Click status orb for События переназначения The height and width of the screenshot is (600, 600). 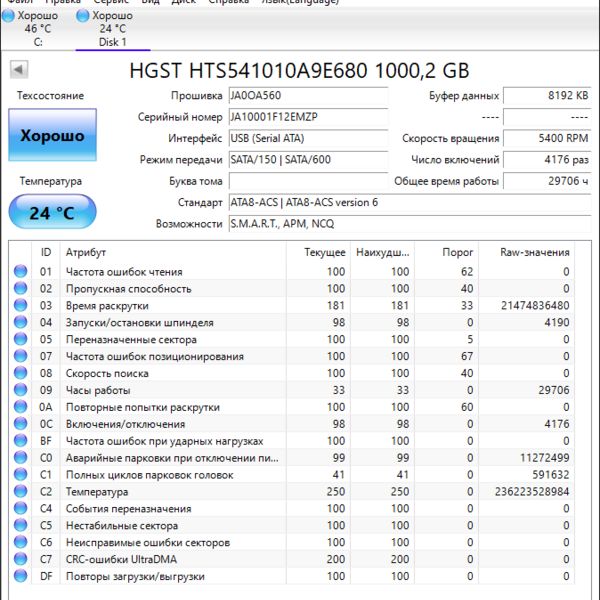pos(21,508)
